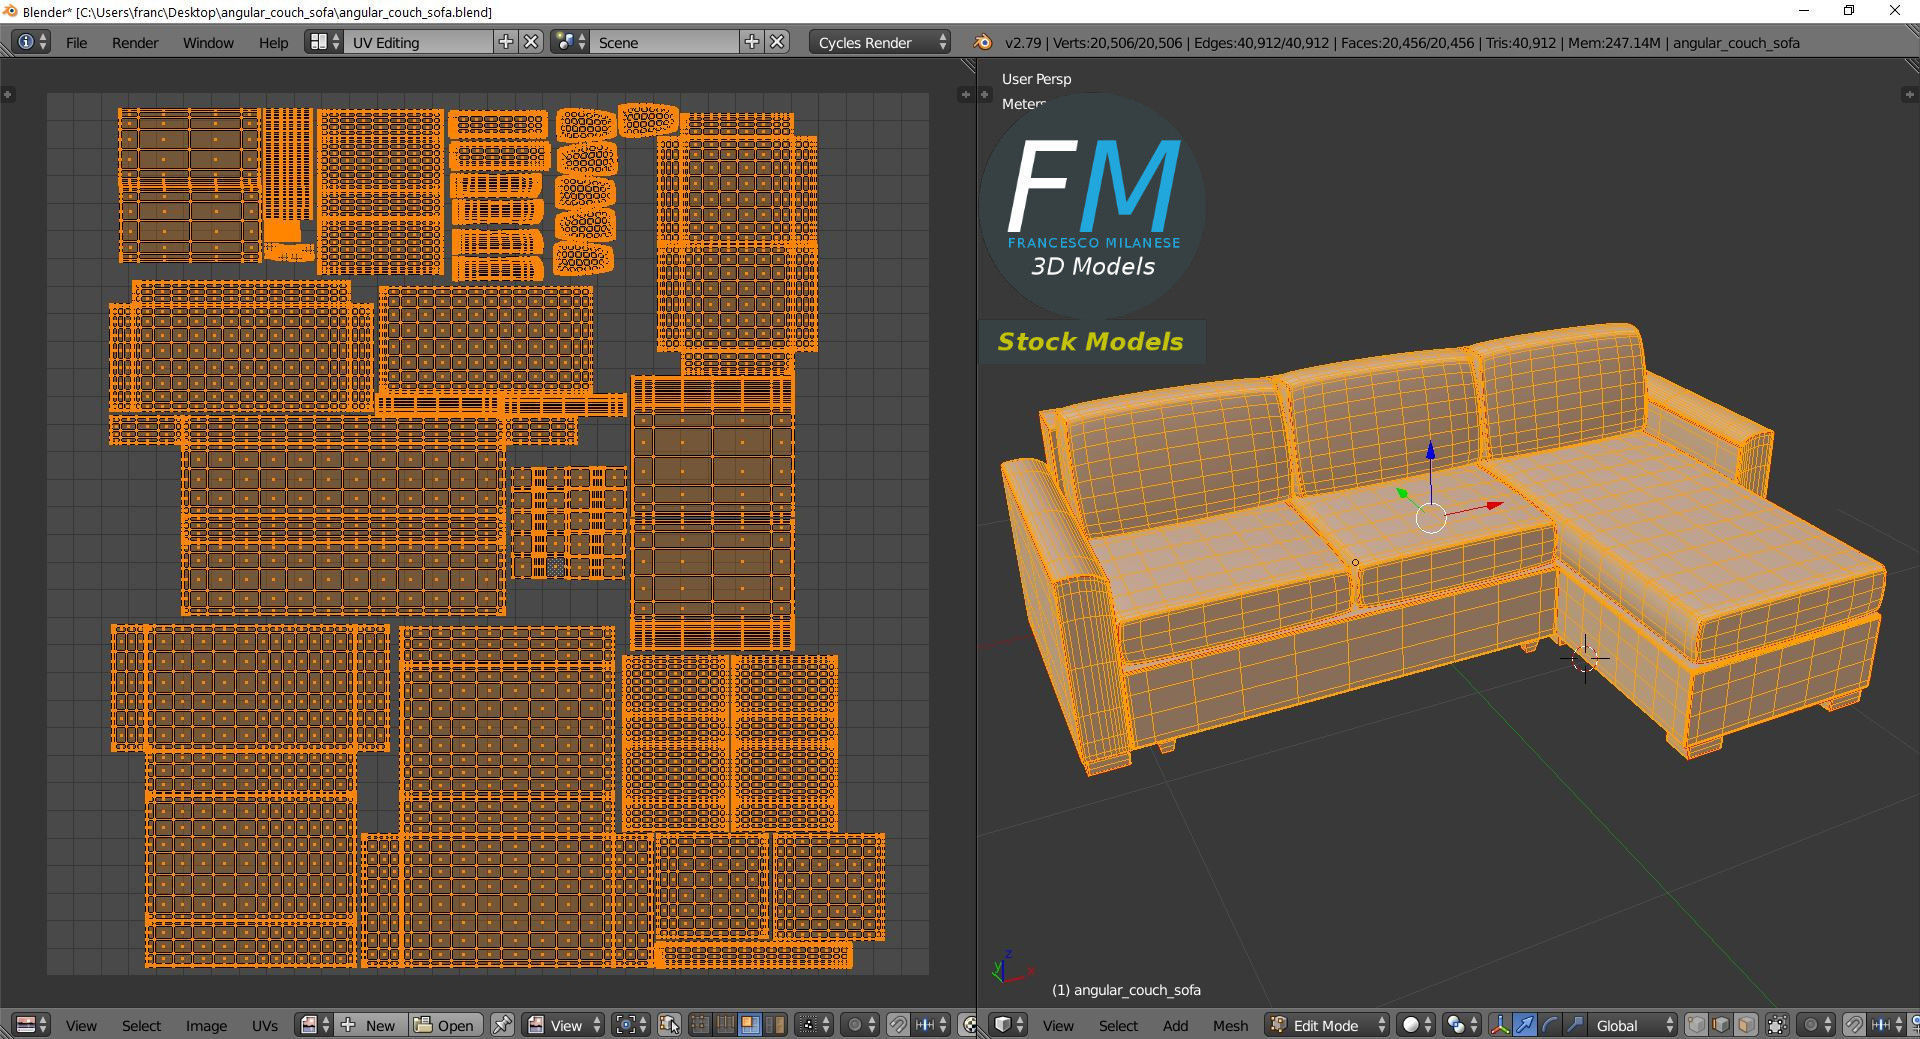Image resolution: width=1920 pixels, height=1039 pixels.
Task: Open the 3D pivot point selector
Action: click(x=1461, y=1025)
